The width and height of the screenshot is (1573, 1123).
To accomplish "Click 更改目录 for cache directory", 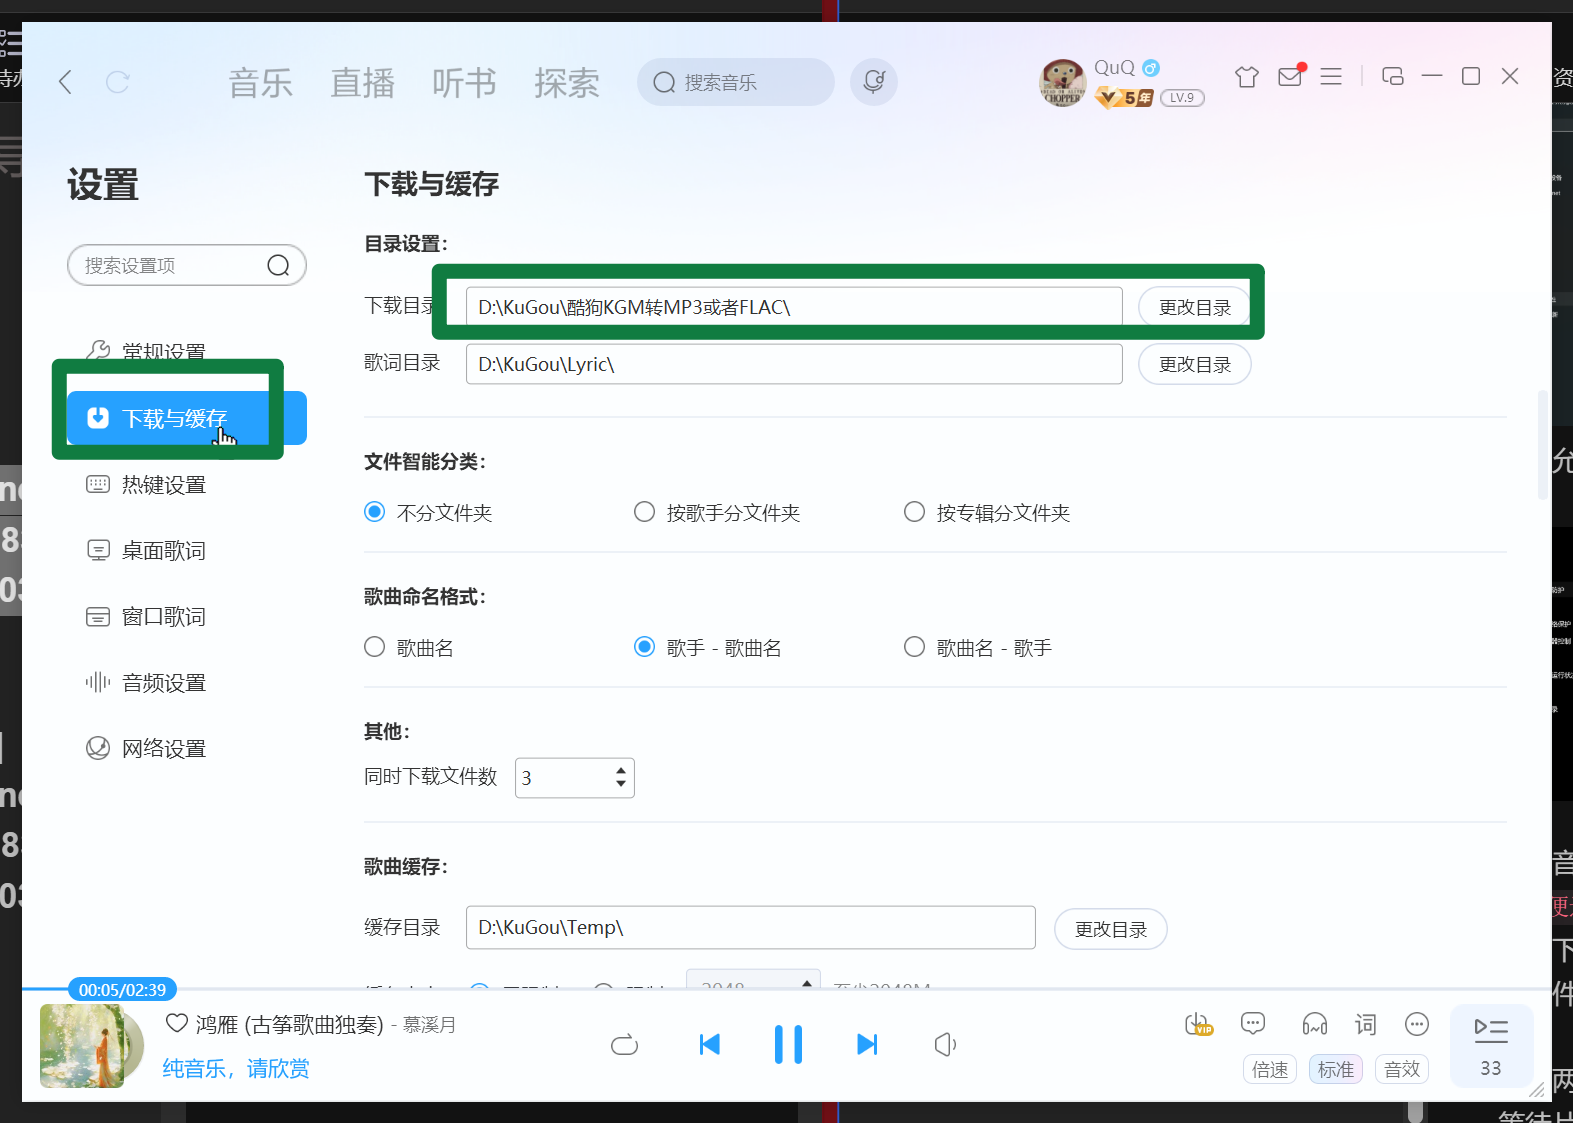I will 1111,929.
